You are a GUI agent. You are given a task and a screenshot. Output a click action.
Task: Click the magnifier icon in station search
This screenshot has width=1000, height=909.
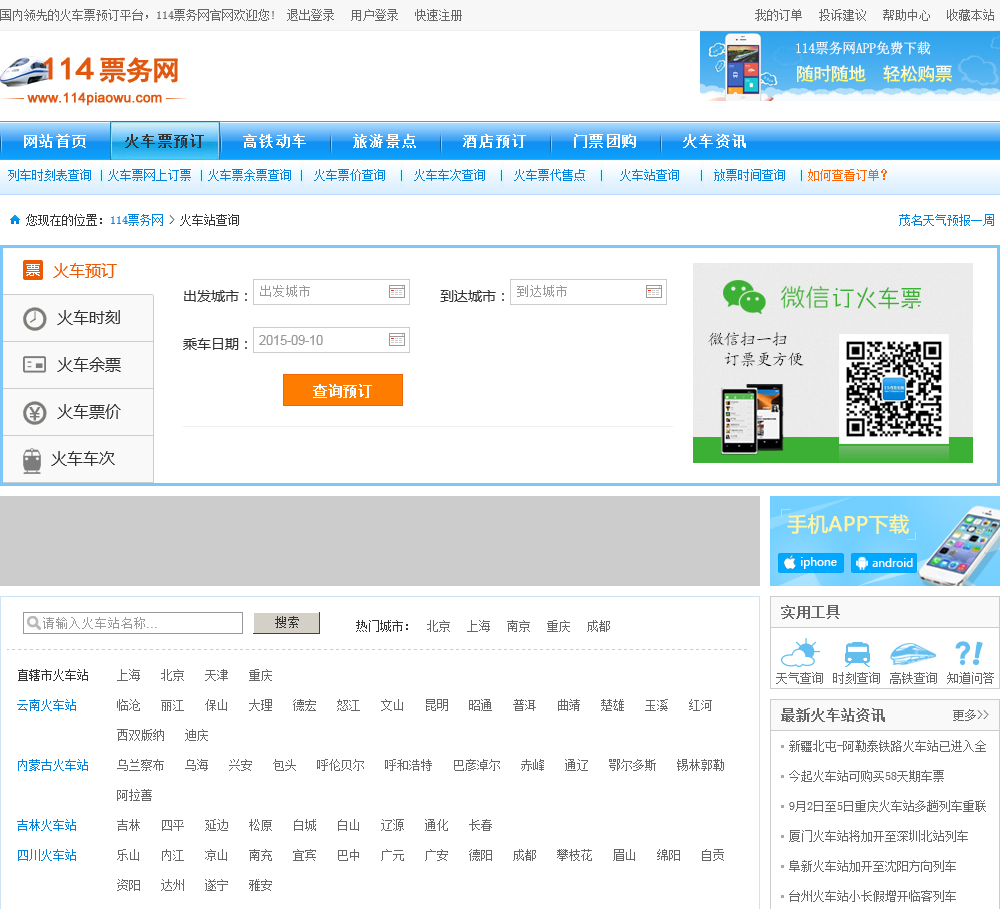click(33, 623)
